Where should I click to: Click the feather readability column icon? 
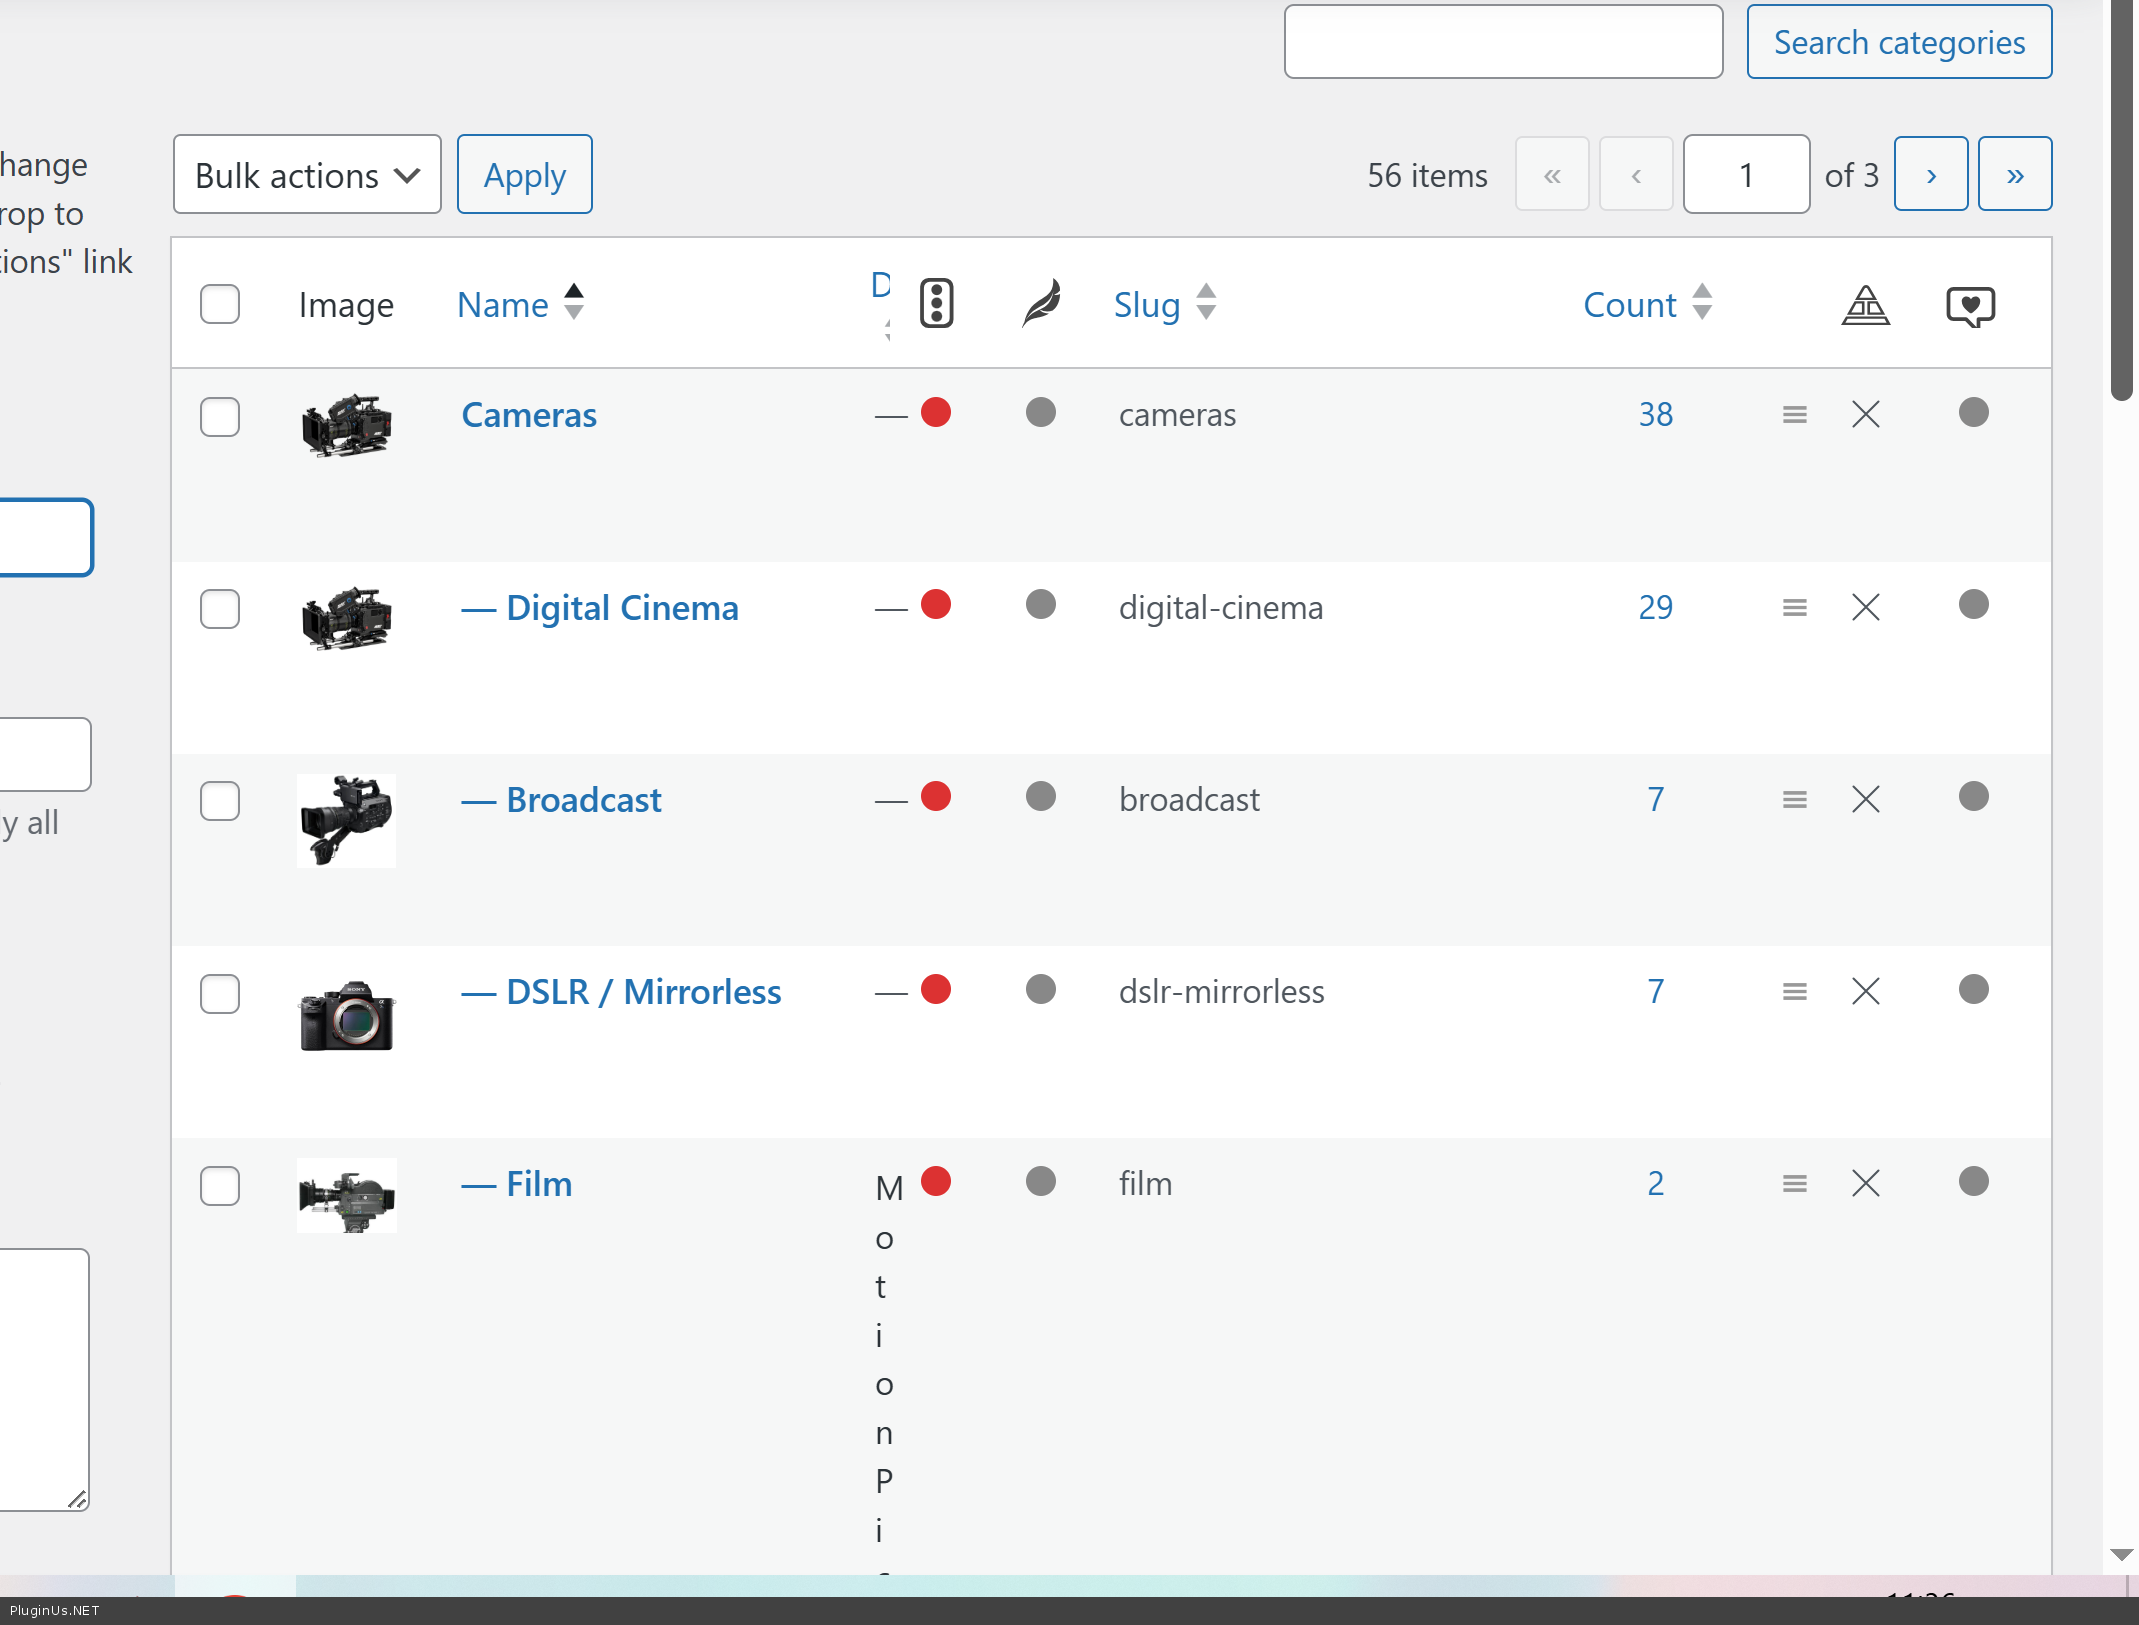click(x=1041, y=303)
